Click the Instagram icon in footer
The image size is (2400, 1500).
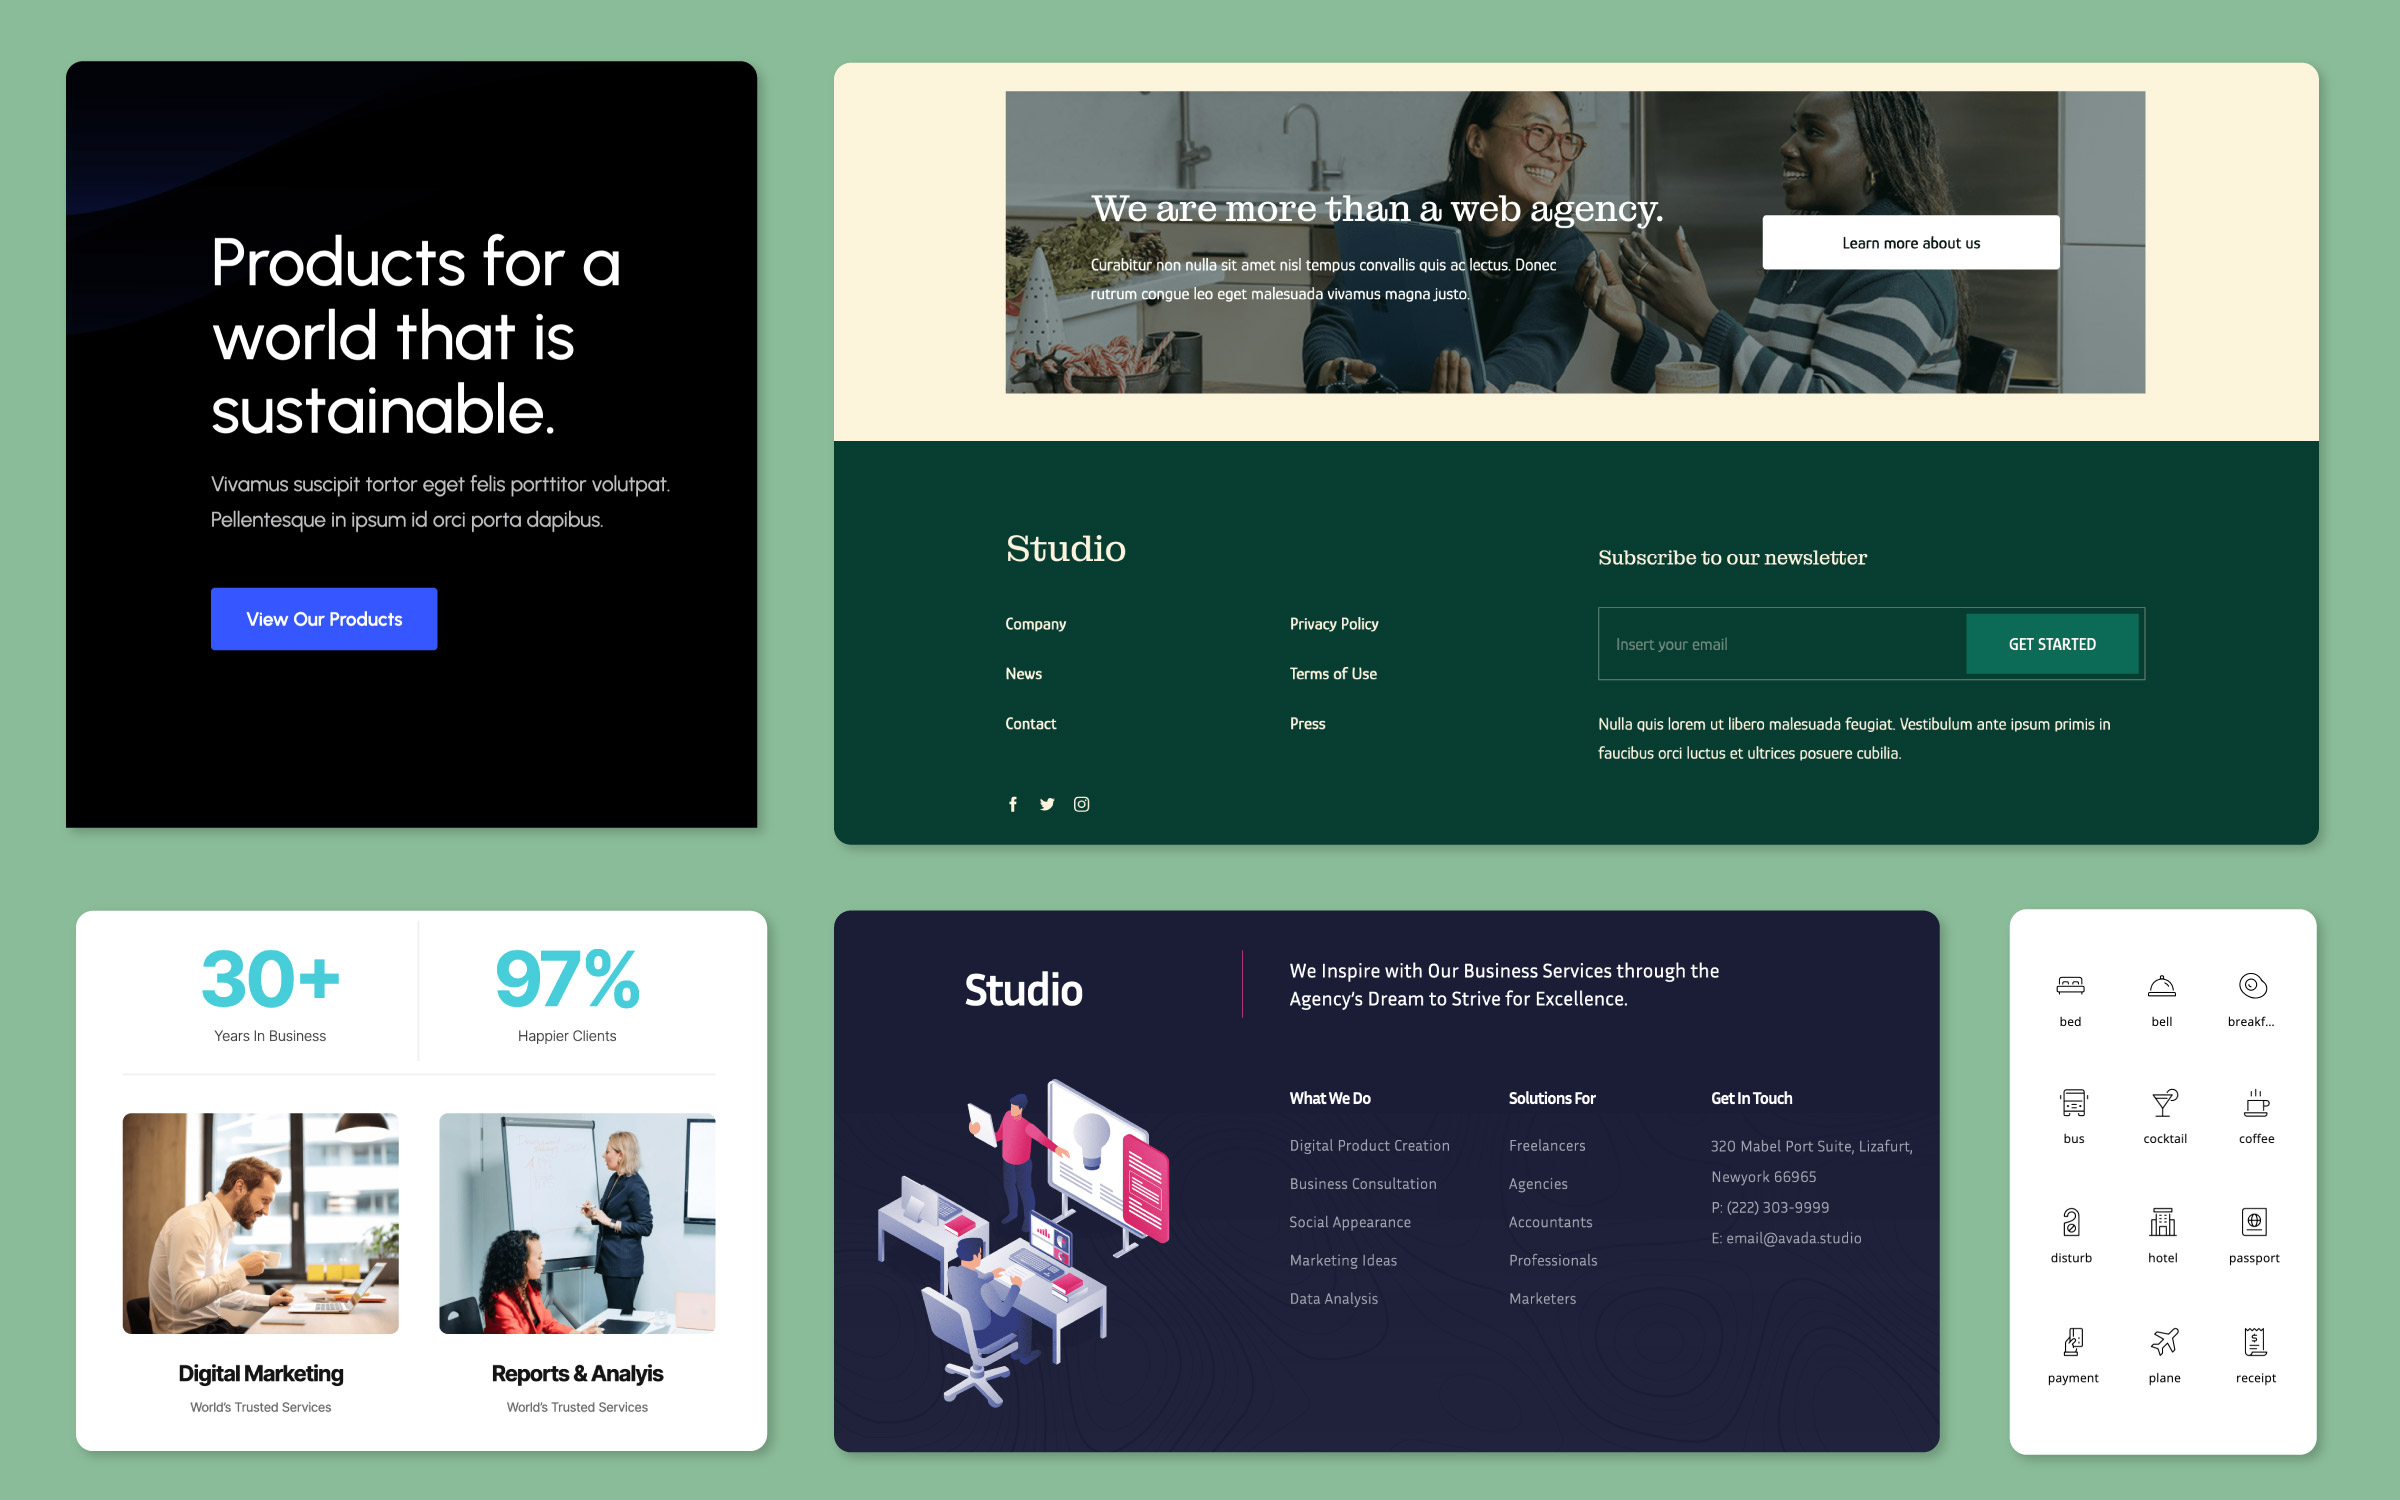(x=1082, y=804)
